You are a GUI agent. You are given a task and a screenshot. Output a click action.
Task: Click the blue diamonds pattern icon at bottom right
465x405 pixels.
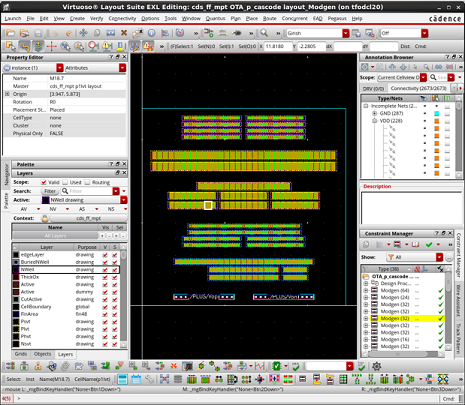tap(443, 379)
